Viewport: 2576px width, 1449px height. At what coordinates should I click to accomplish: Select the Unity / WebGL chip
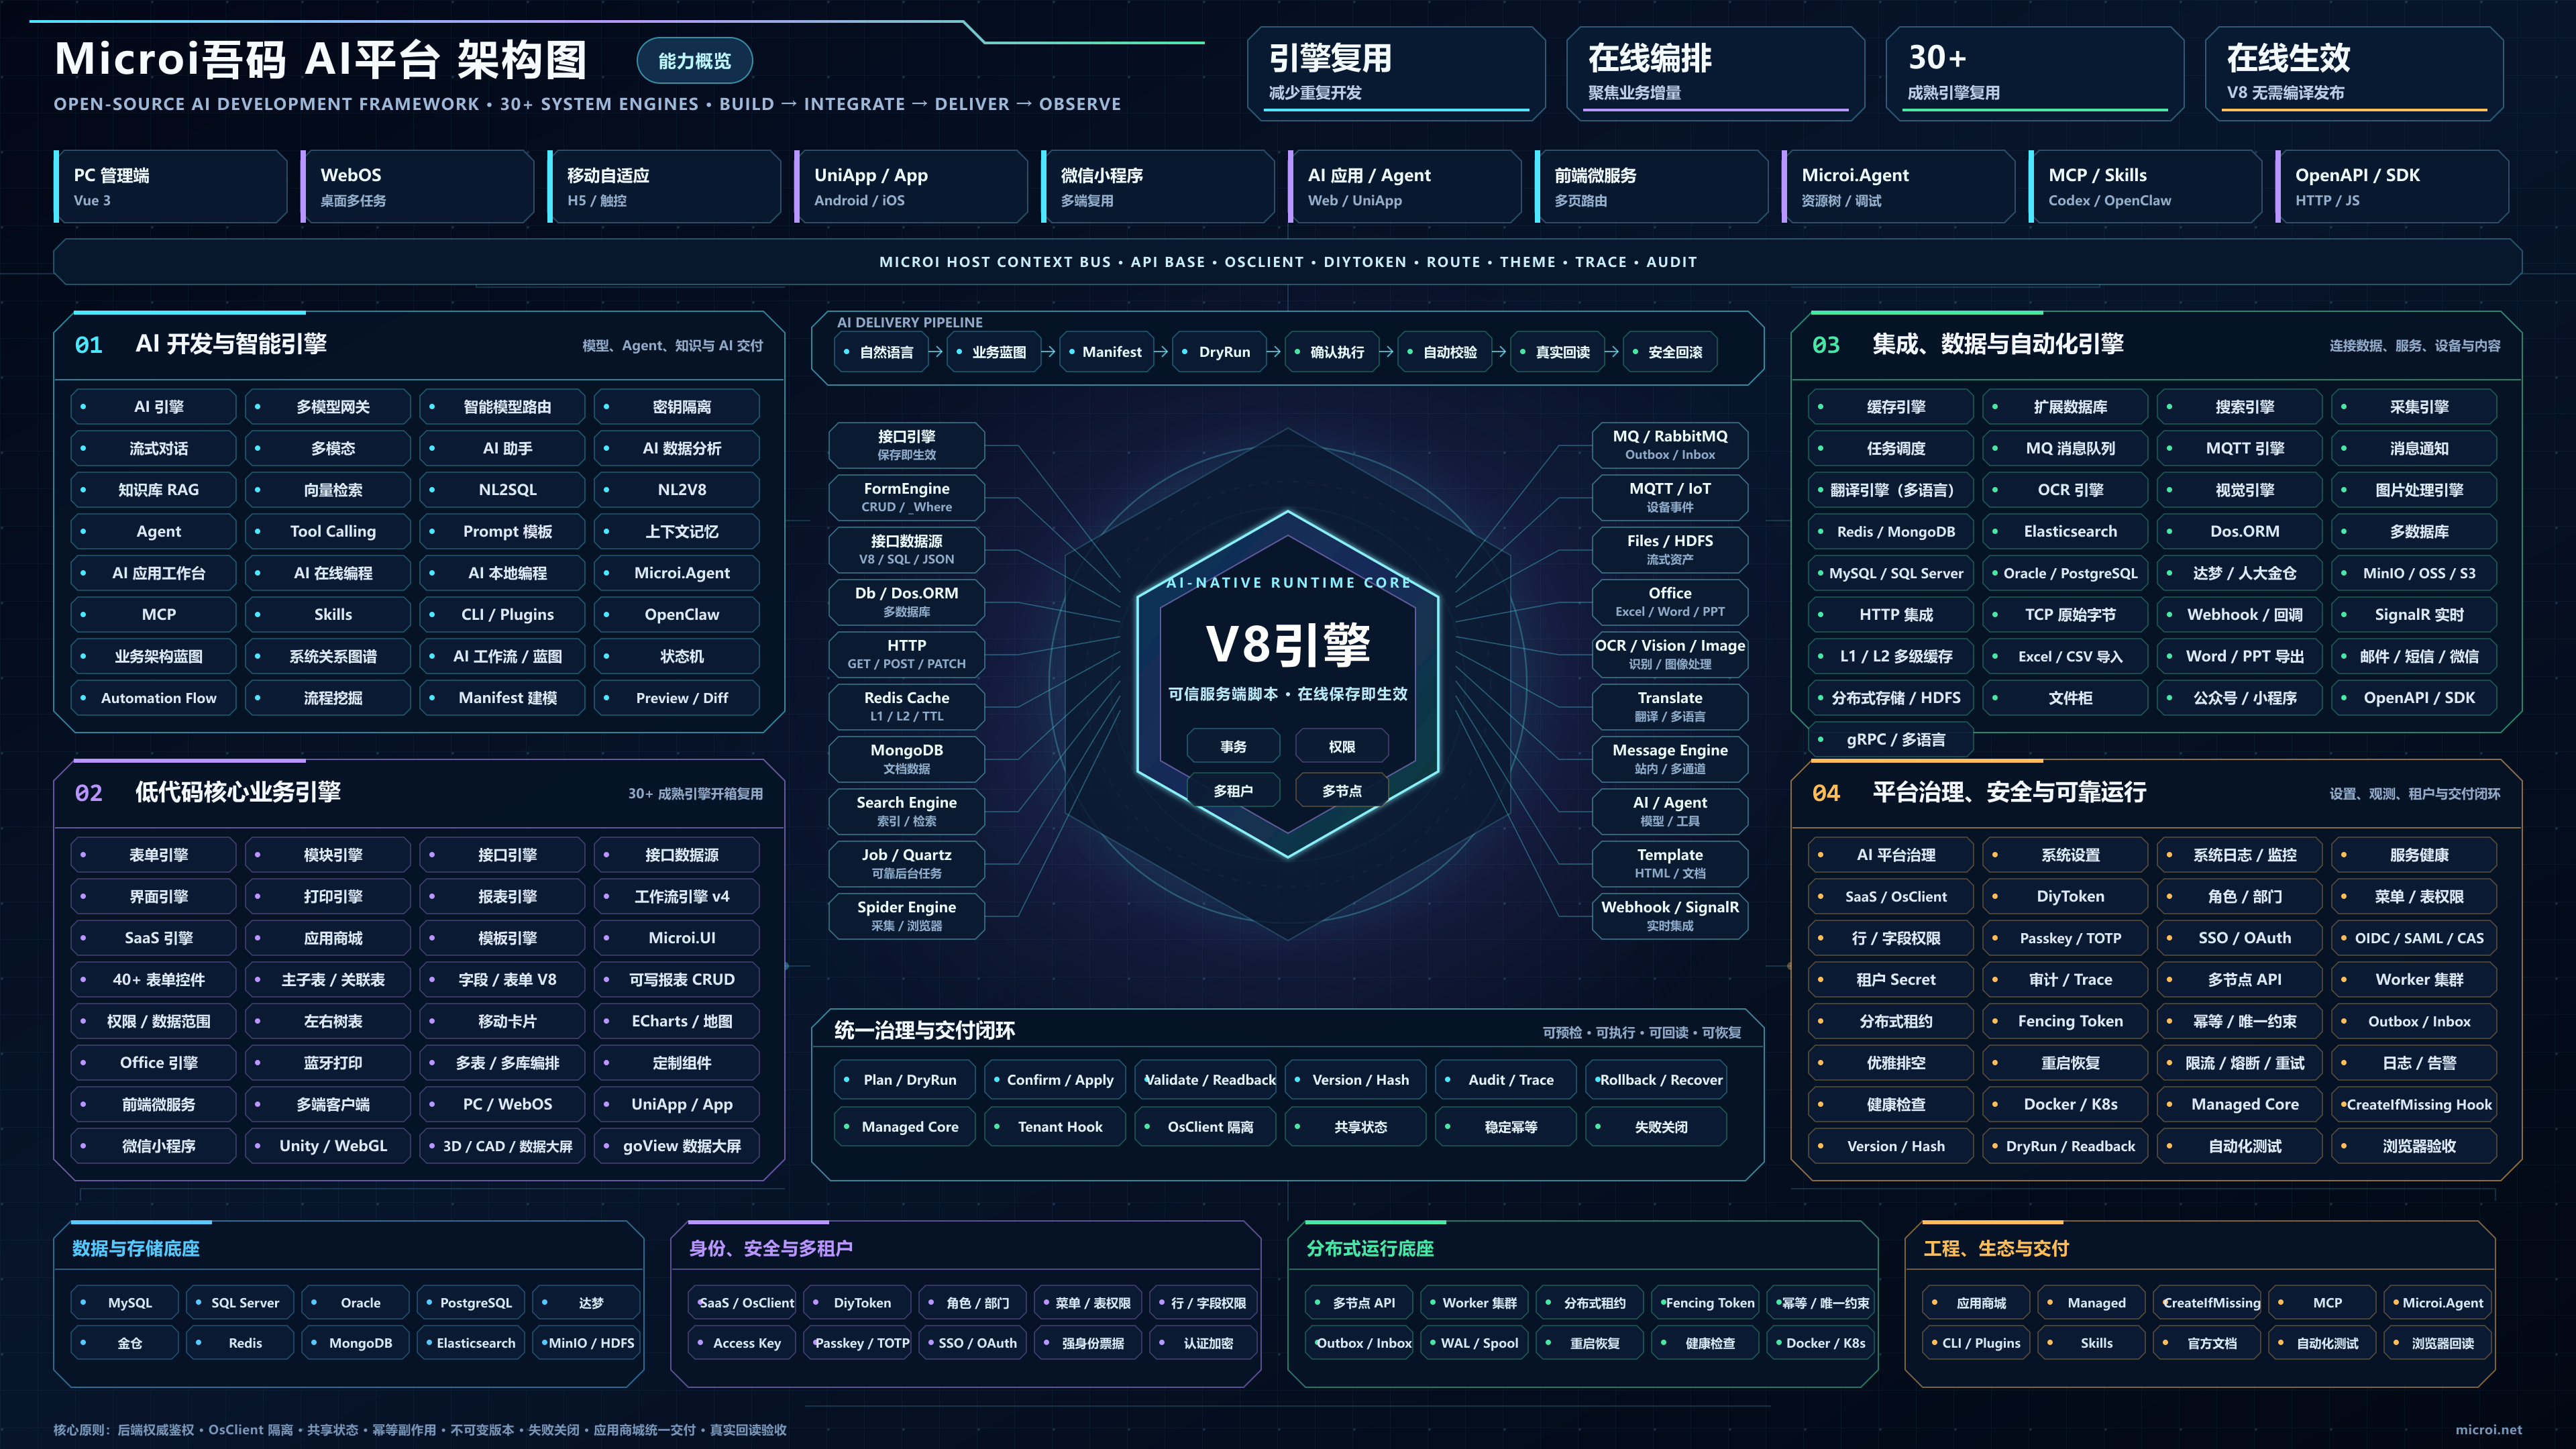[x=328, y=1146]
